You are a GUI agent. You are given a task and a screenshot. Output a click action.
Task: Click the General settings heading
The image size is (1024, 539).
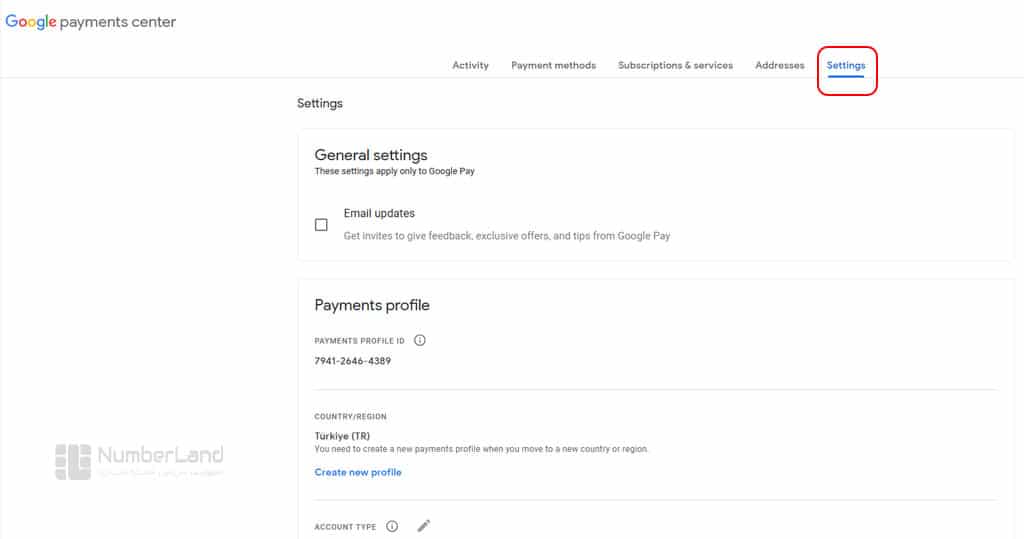click(371, 155)
